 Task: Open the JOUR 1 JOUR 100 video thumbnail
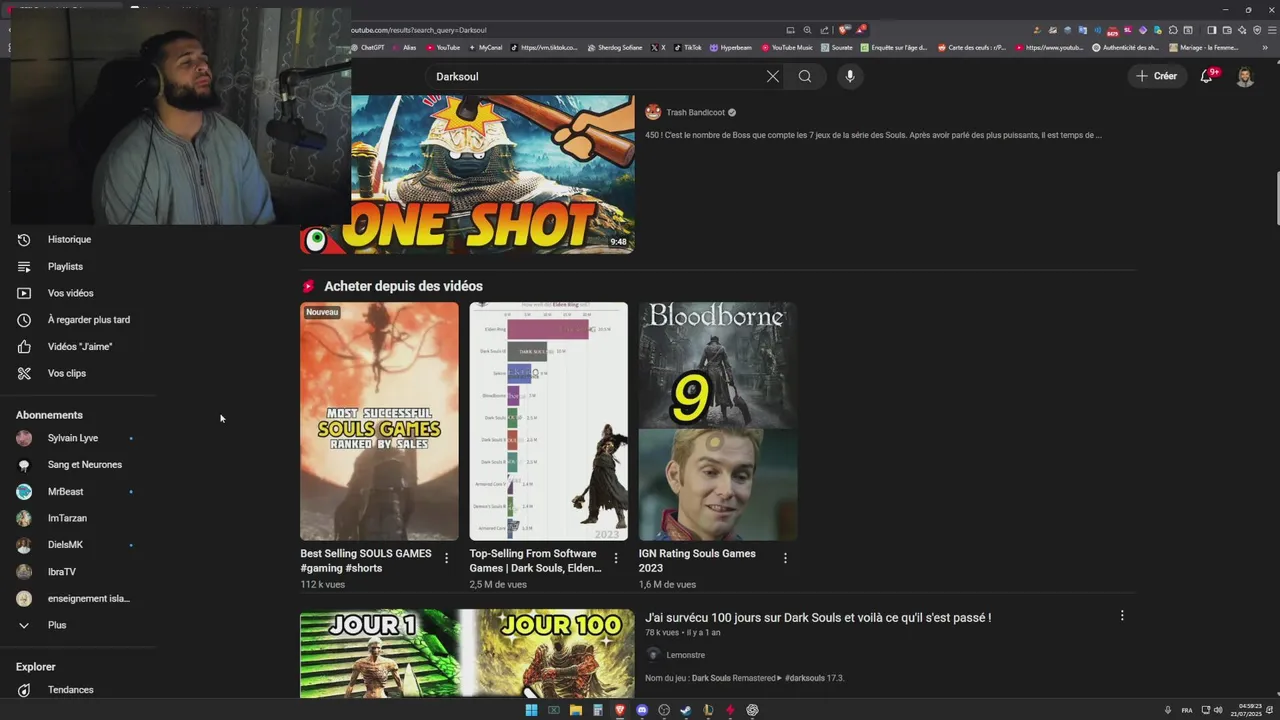[467, 654]
